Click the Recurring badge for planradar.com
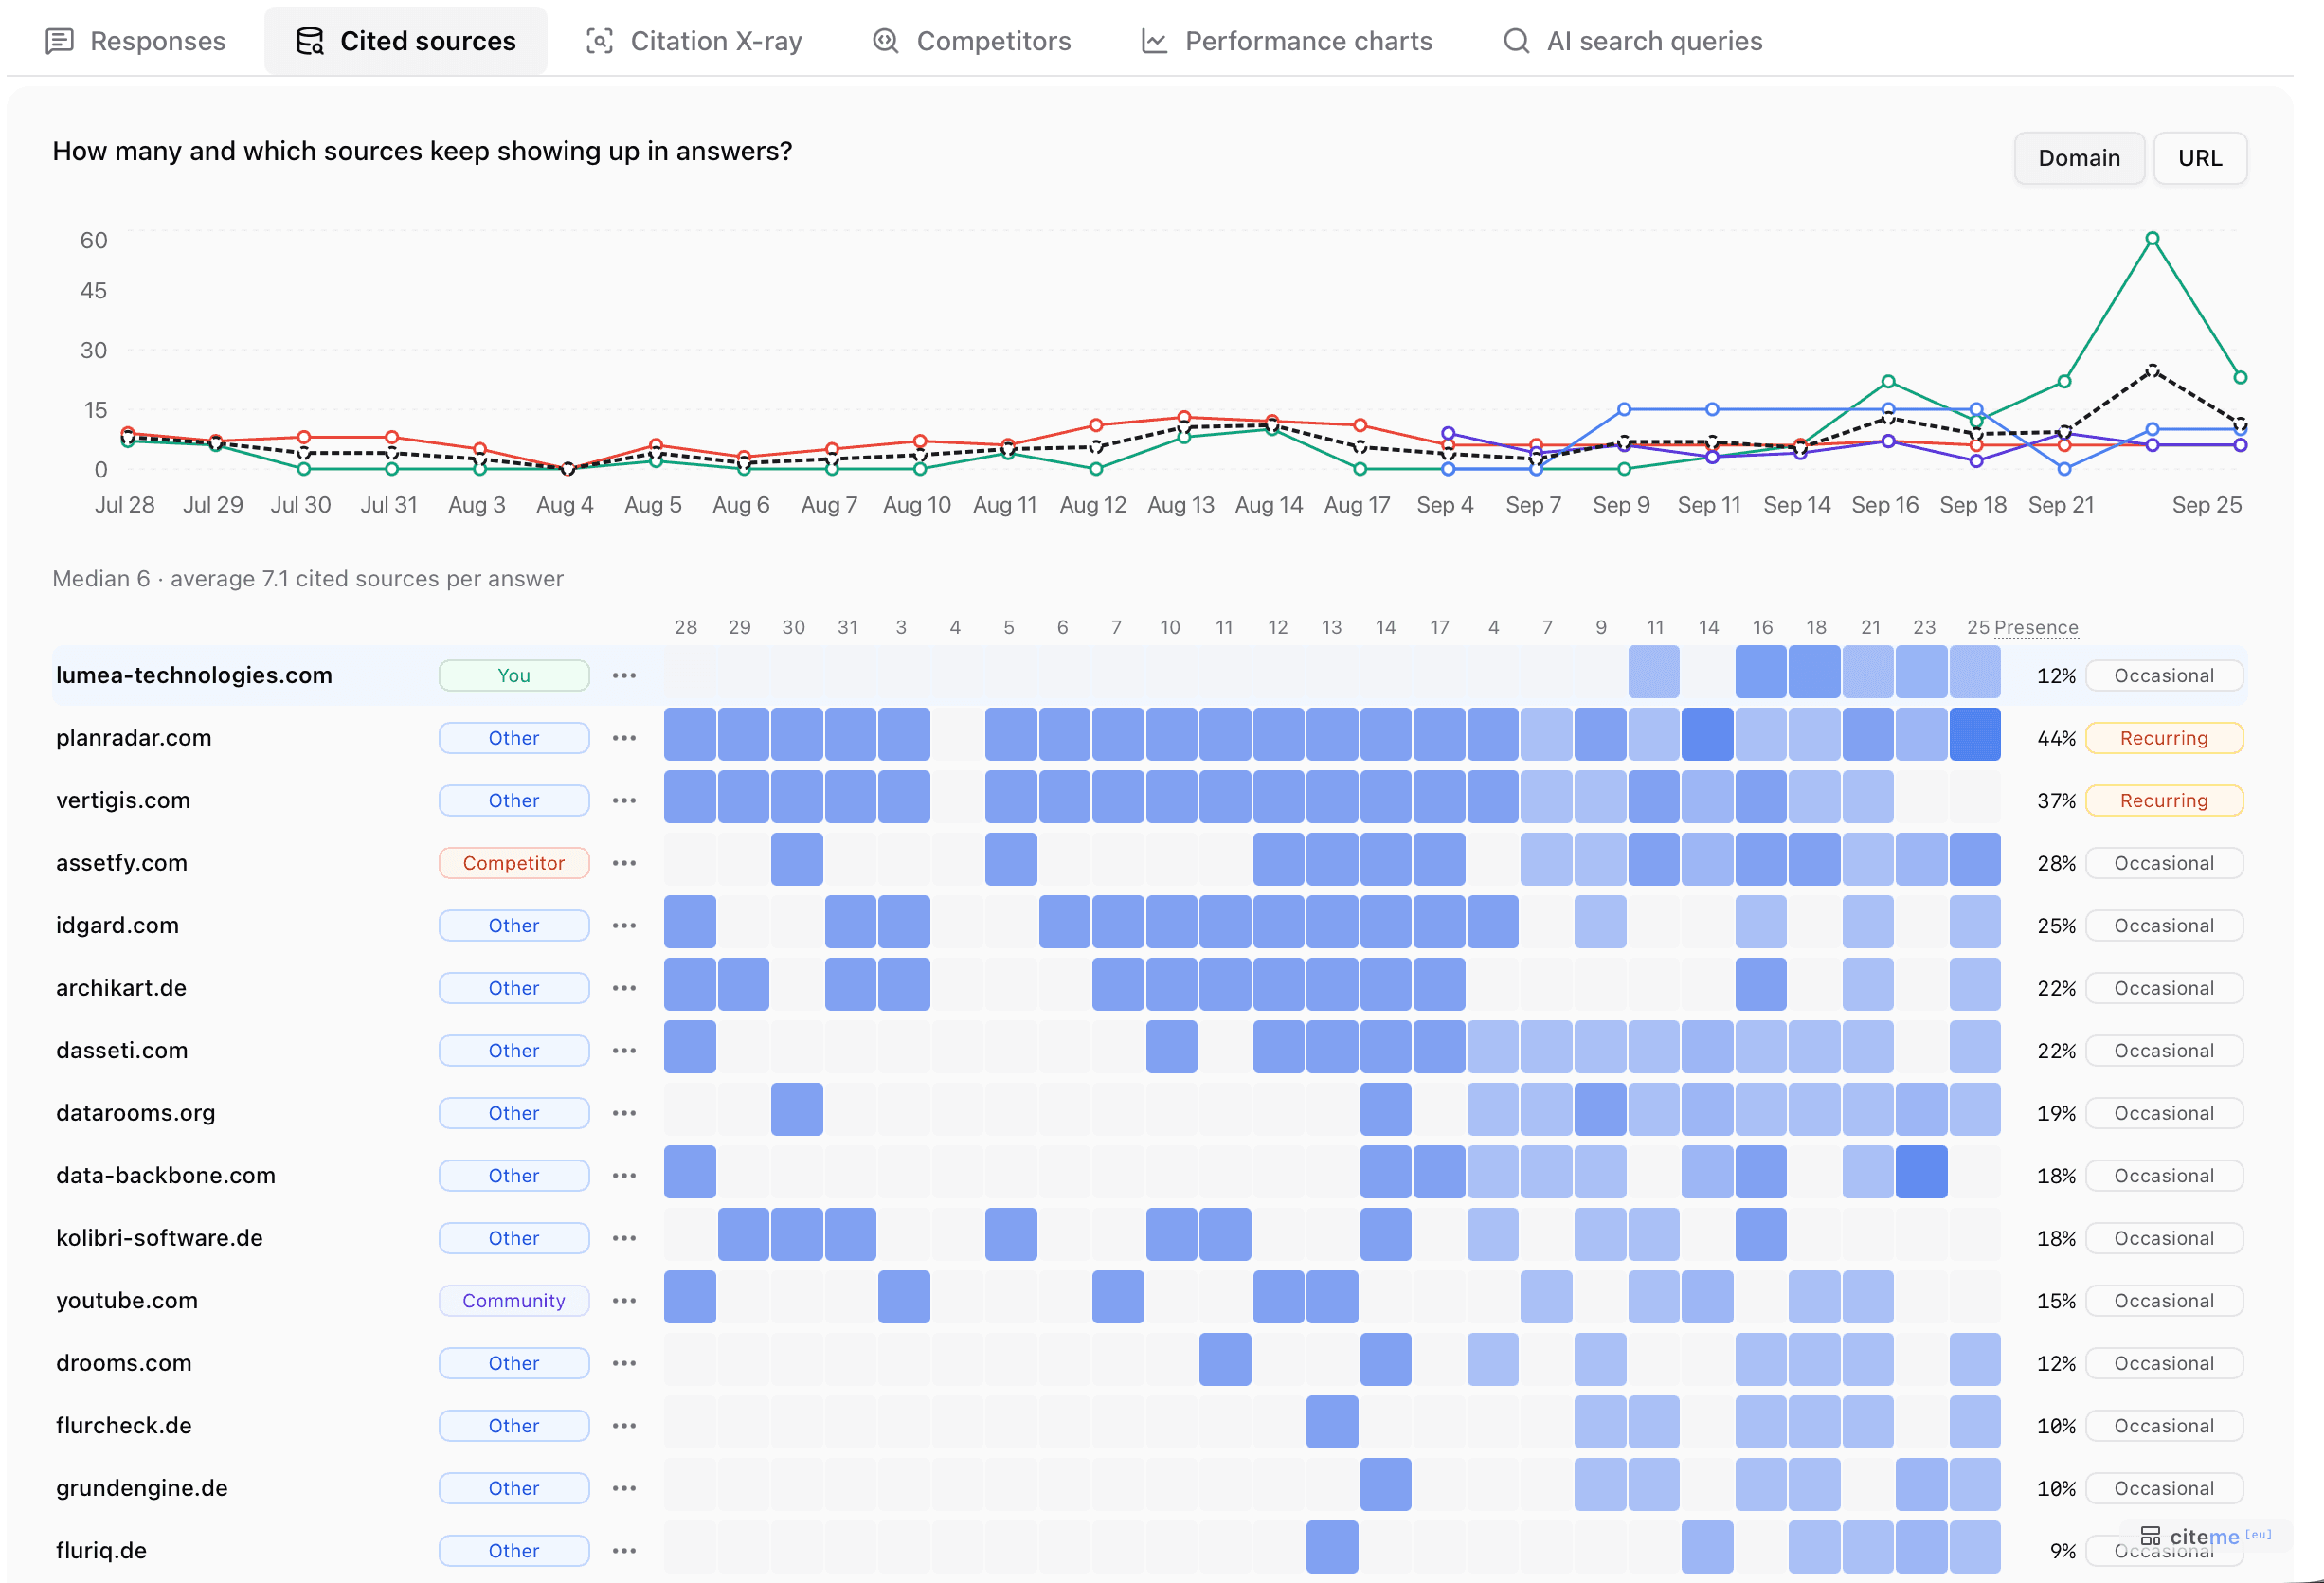 (x=2164, y=738)
